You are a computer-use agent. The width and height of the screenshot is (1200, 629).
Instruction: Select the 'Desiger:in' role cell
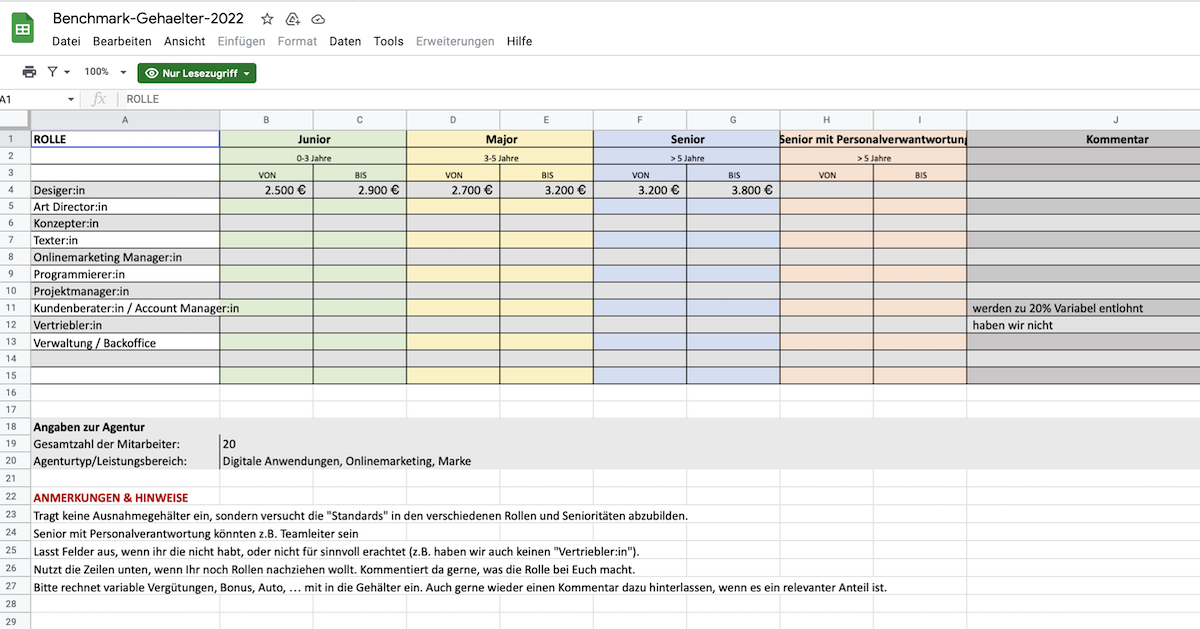125,190
